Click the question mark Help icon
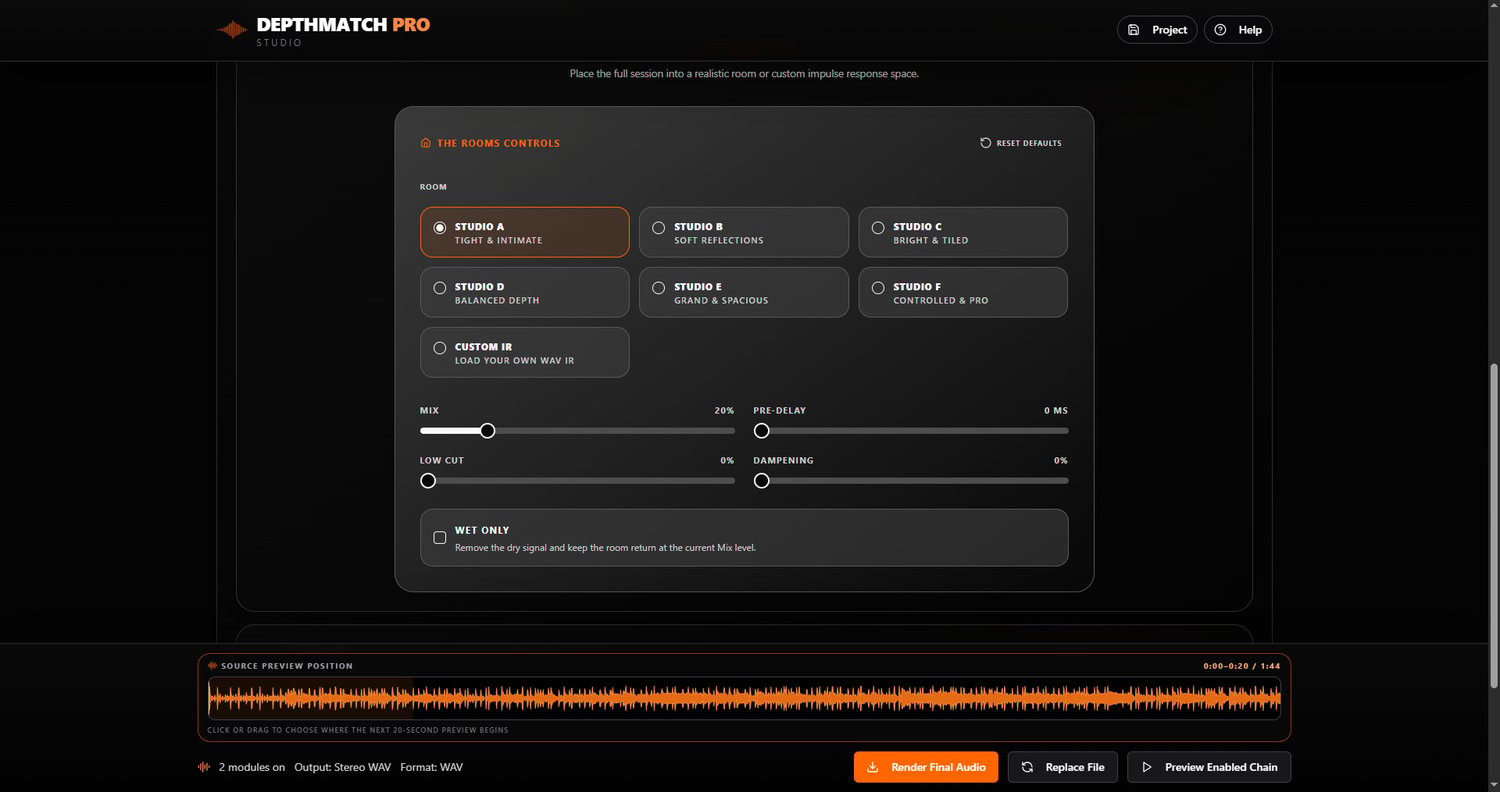Viewport: 1500px width, 792px height. tap(1220, 30)
